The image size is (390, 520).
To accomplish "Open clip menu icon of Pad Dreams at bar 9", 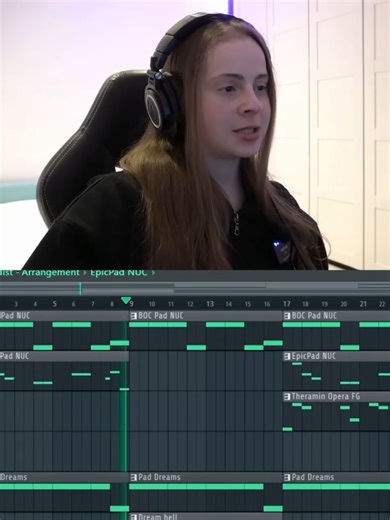I will point(134,477).
